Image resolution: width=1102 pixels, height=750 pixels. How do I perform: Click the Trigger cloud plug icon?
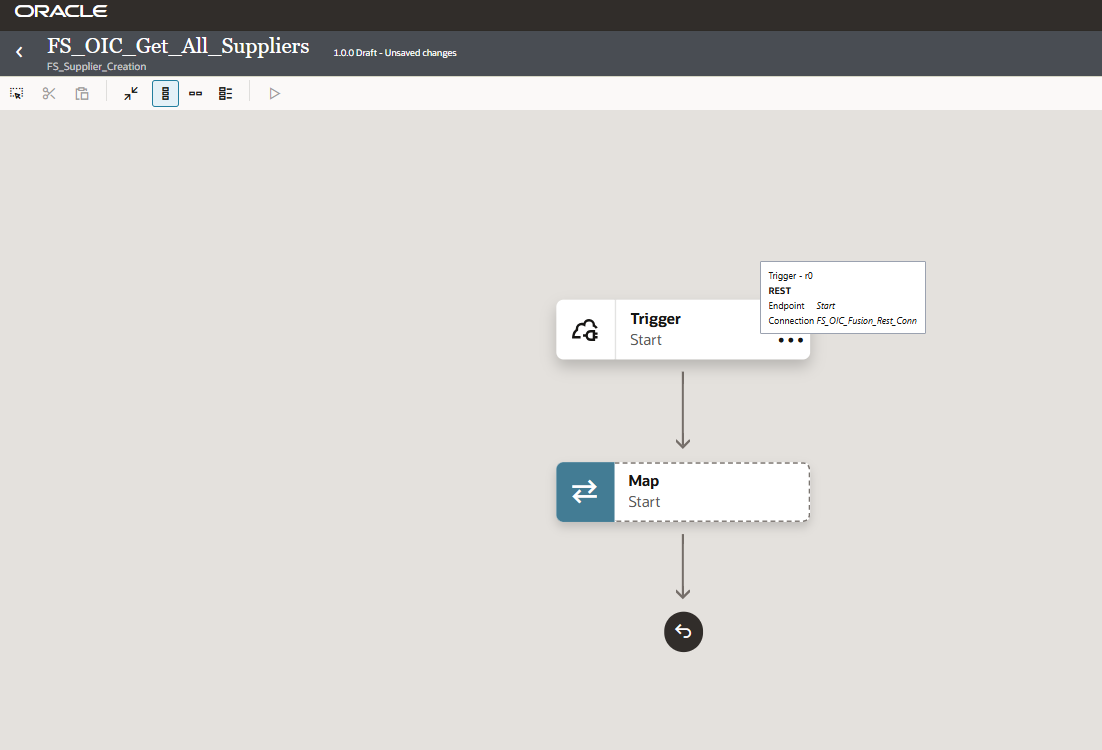click(585, 330)
